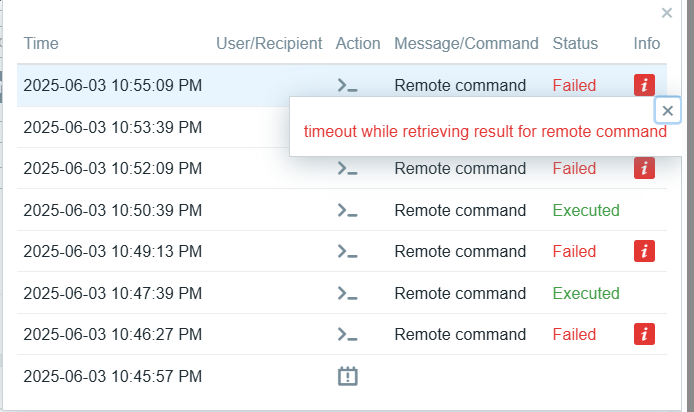This screenshot has width=694, height=412.
Task: Click calendar alert icon in 10:45:57 PM row
Action: (347, 376)
